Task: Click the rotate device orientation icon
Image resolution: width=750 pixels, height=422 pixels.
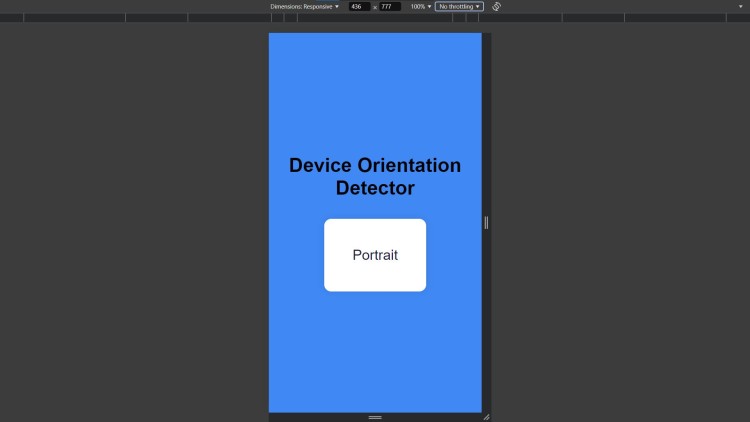Action: click(x=497, y=6)
